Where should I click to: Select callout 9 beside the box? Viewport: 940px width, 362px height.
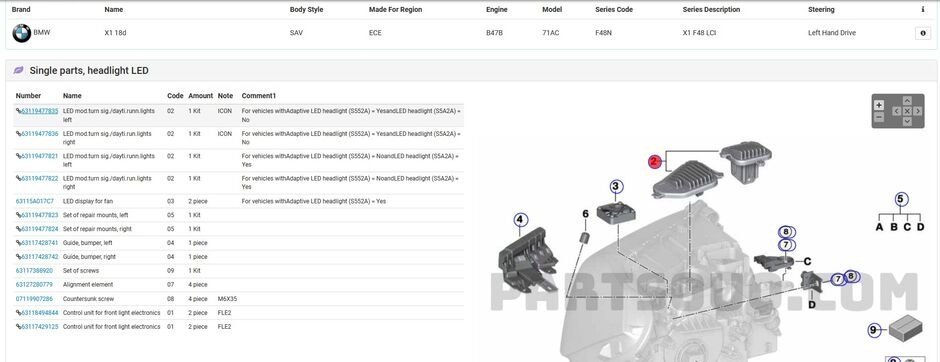click(874, 329)
